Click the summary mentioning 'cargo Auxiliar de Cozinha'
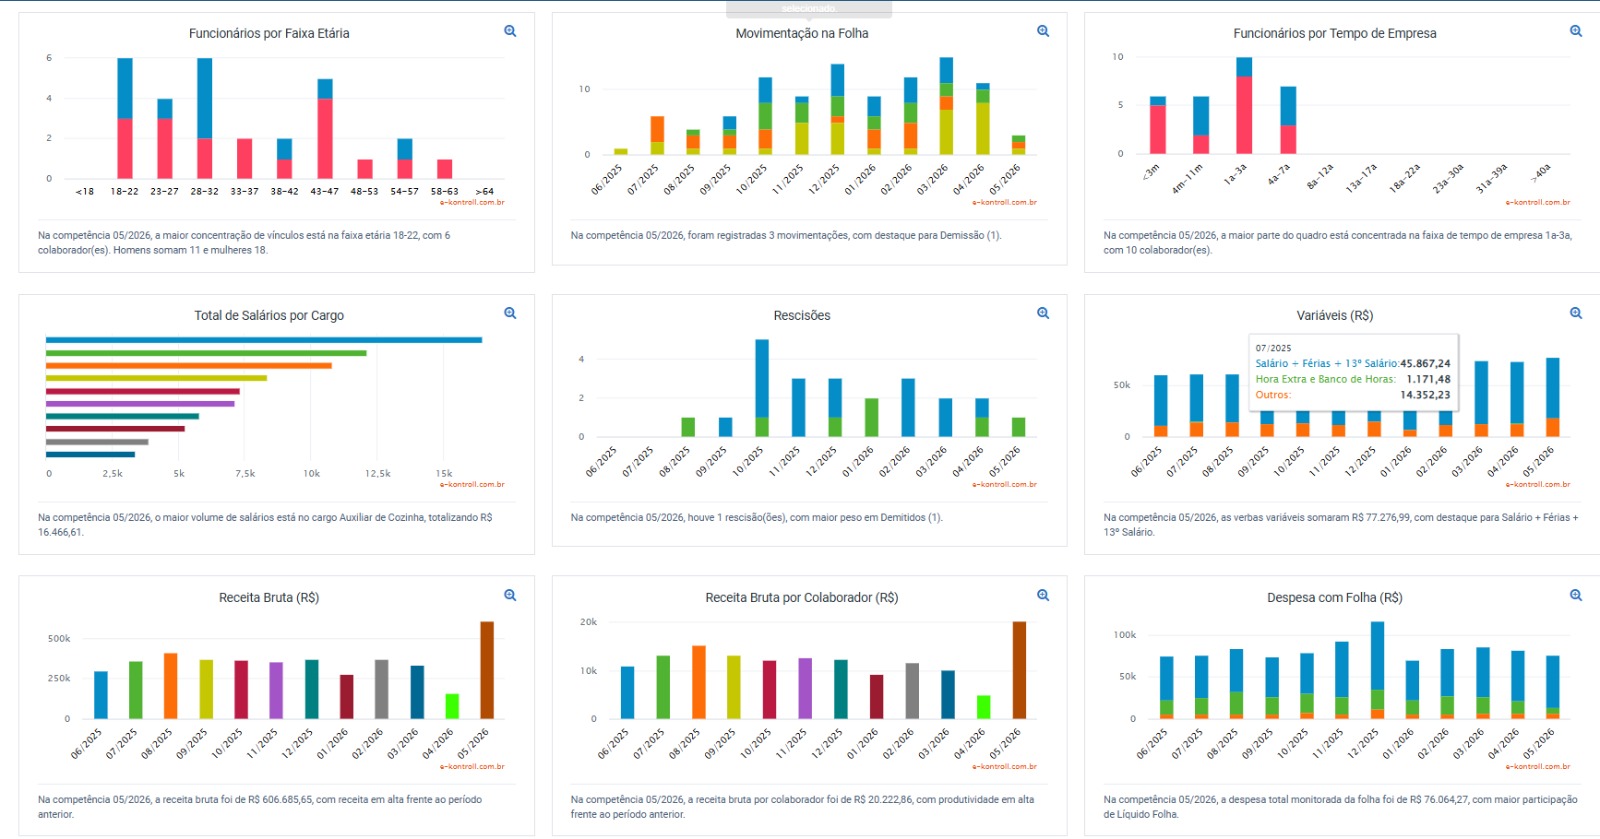This screenshot has height=839, width=1600. pyautogui.click(x=265, y=525)
